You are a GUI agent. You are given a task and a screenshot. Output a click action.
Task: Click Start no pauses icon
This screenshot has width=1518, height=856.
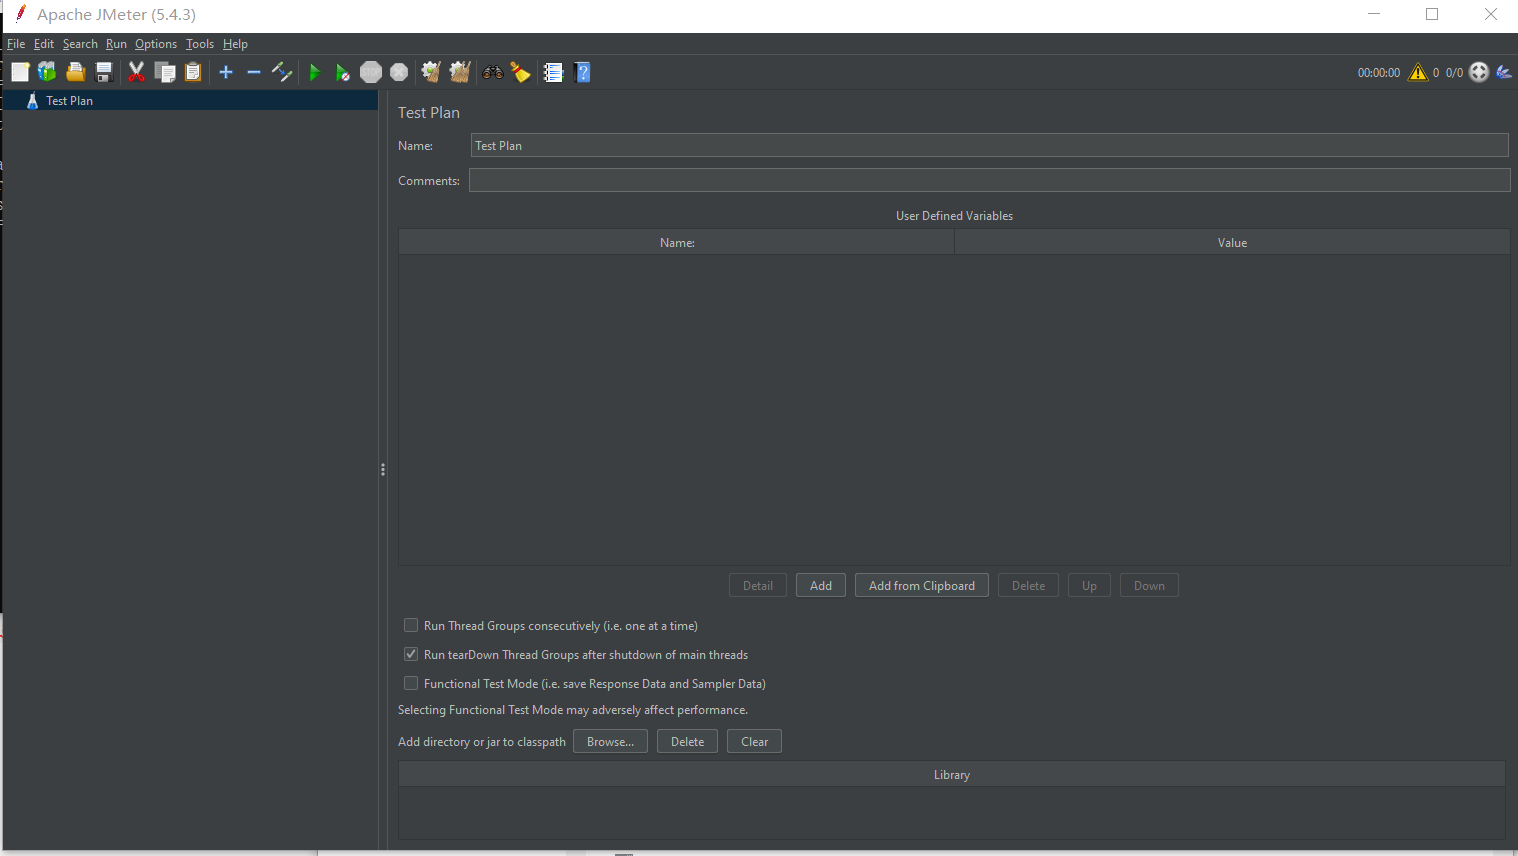click(x=343, y=72)
